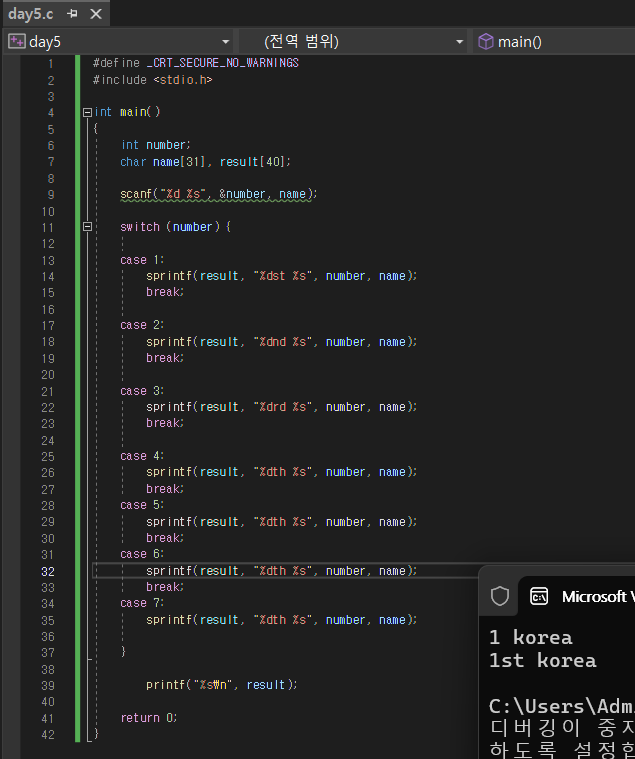Screen dimensions: 635x759
Task: Click 'case 4:' label
Action: [x=142, y=456]
